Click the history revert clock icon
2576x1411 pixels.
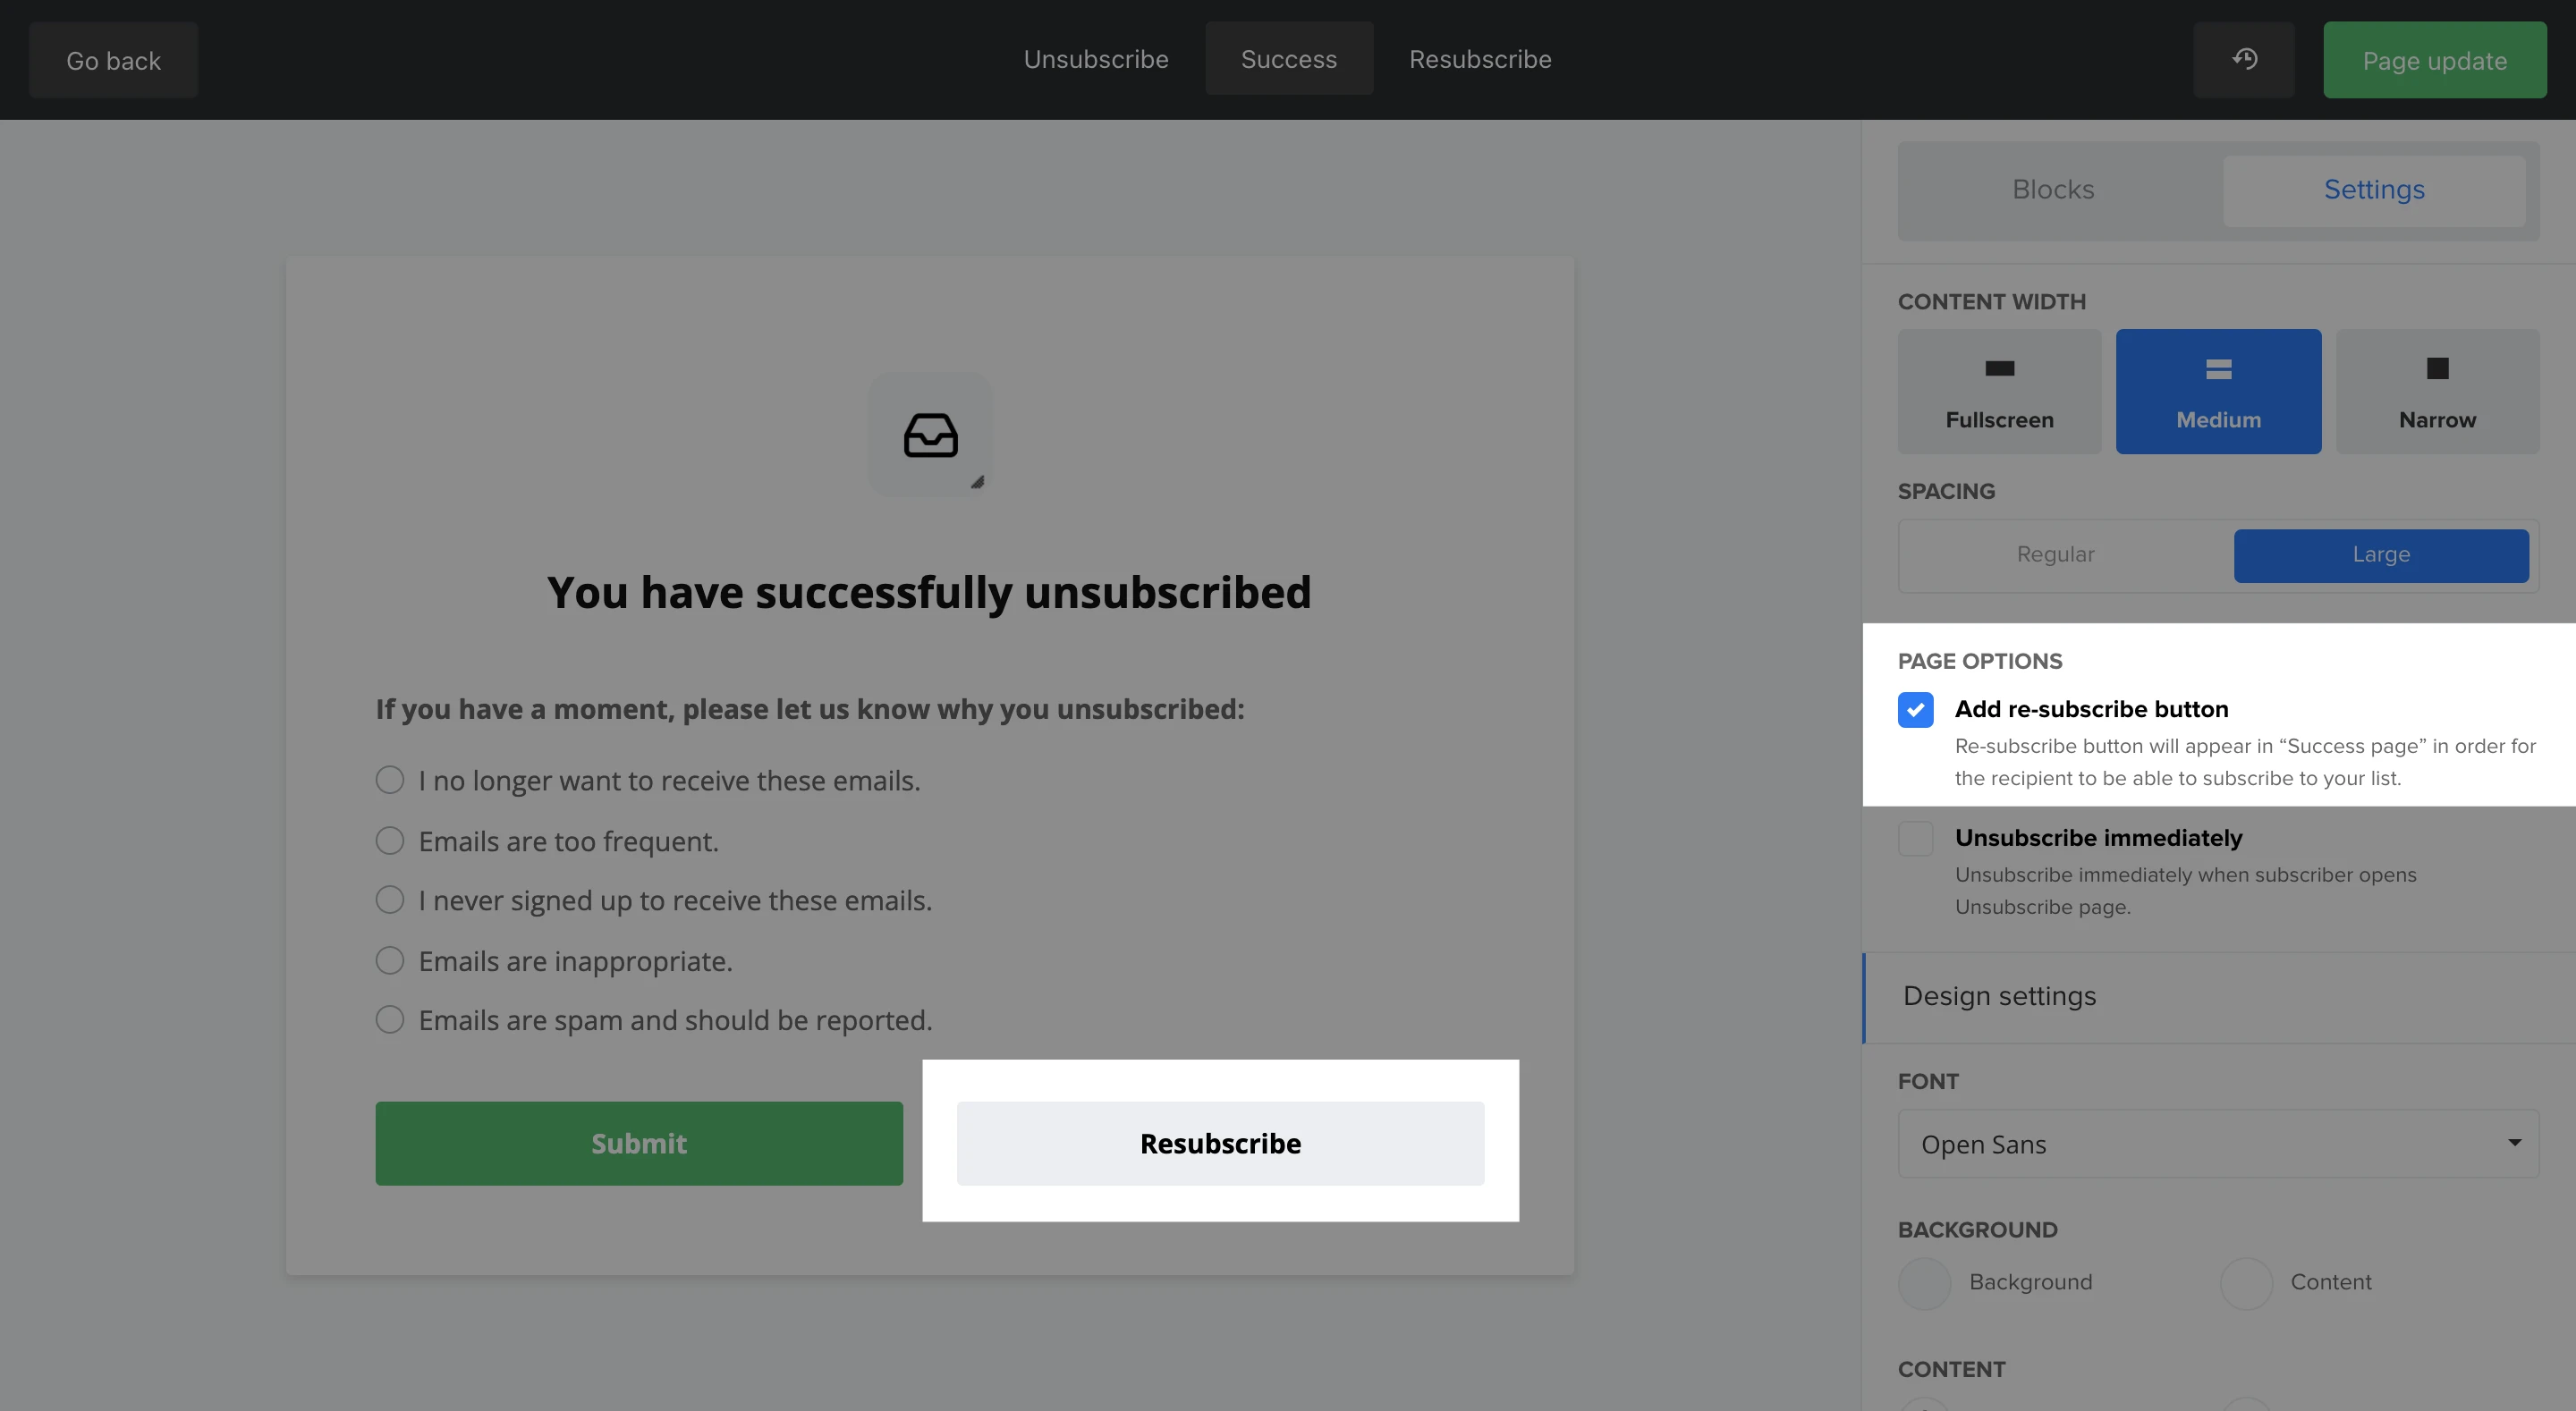2244,59
